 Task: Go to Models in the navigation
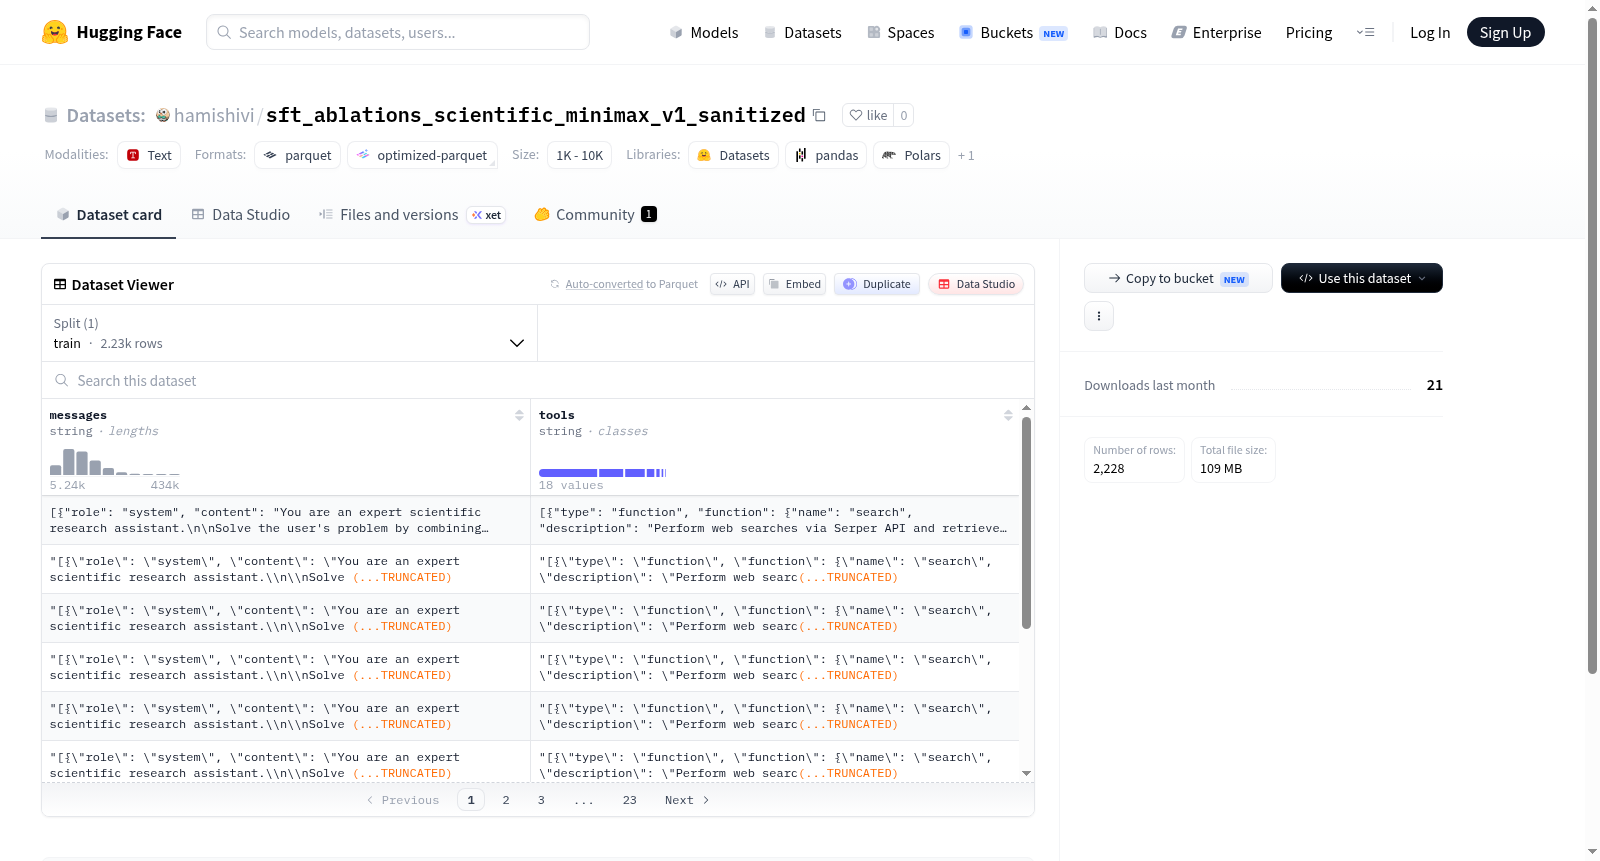(704, 32)
